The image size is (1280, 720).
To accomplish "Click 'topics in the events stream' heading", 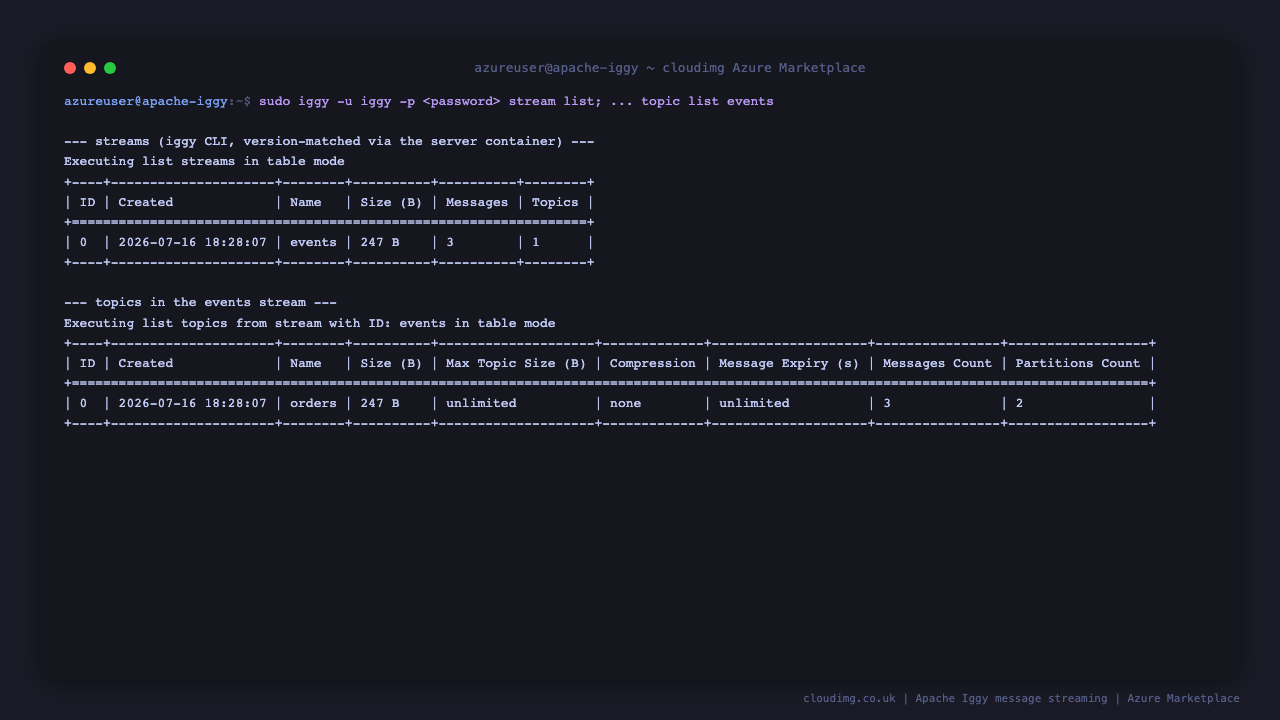I will pyautogui.click(x=200, y=303).
